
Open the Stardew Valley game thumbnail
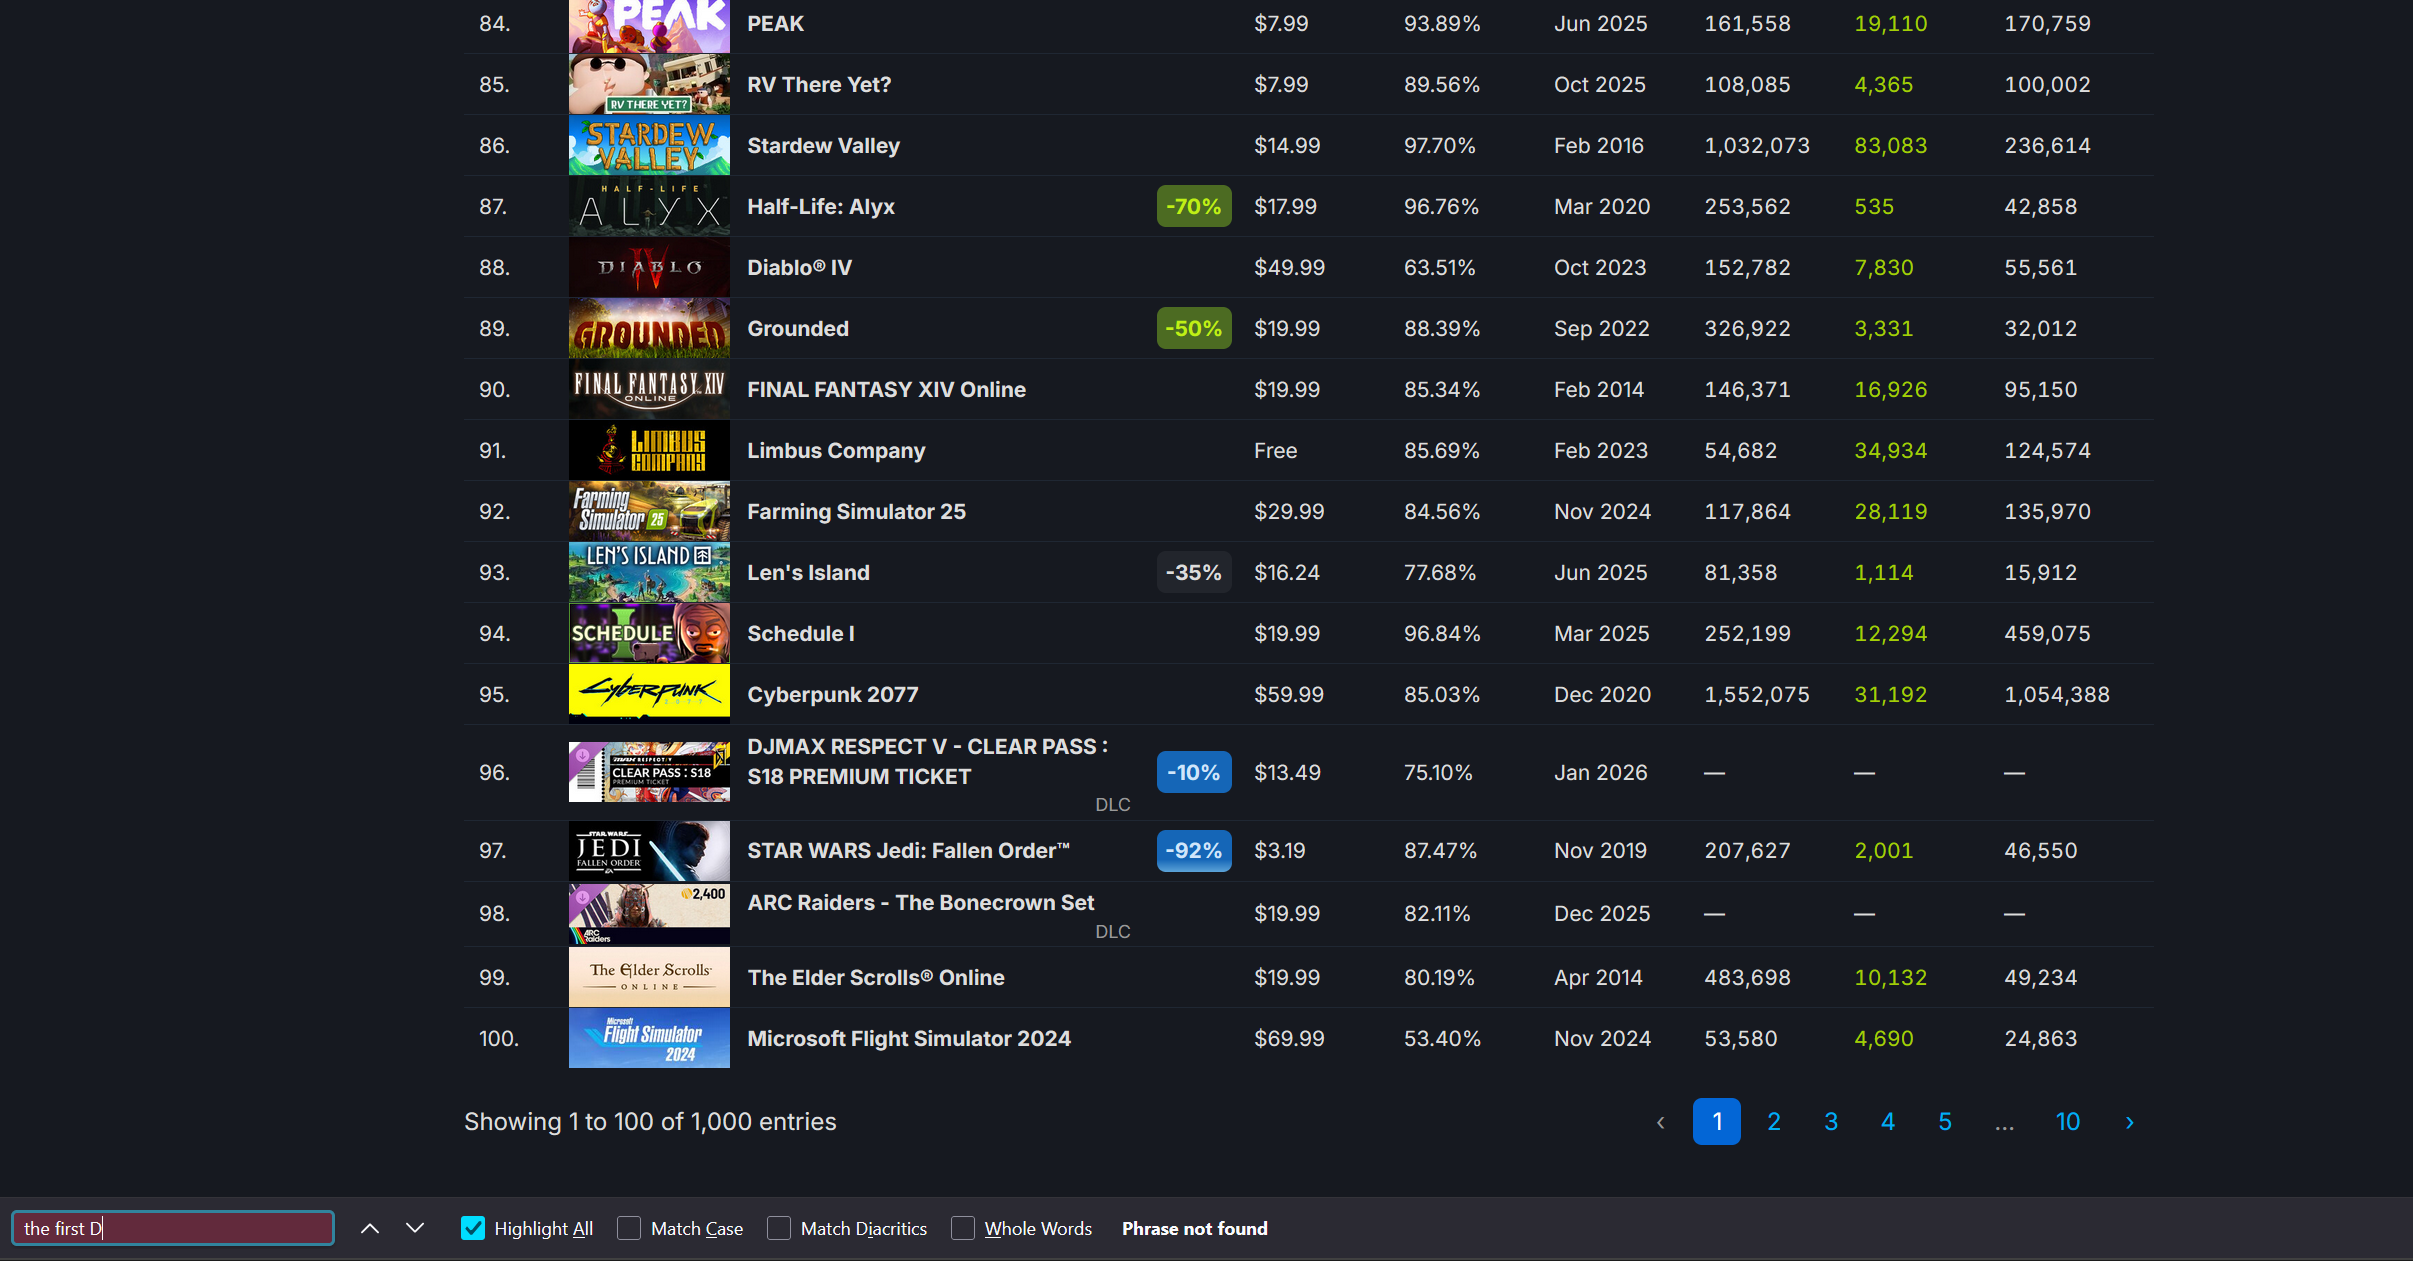point(649,146)
